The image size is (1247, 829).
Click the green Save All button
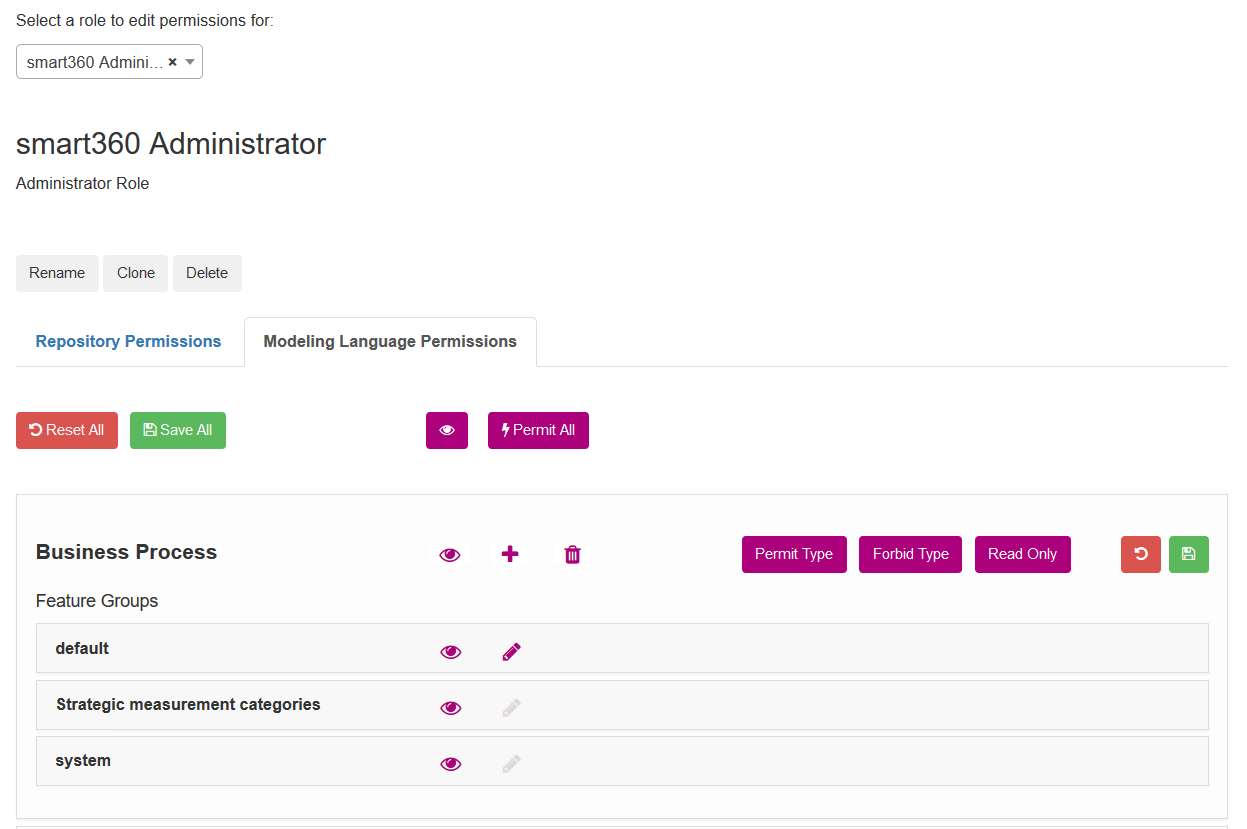pos(178,430)
